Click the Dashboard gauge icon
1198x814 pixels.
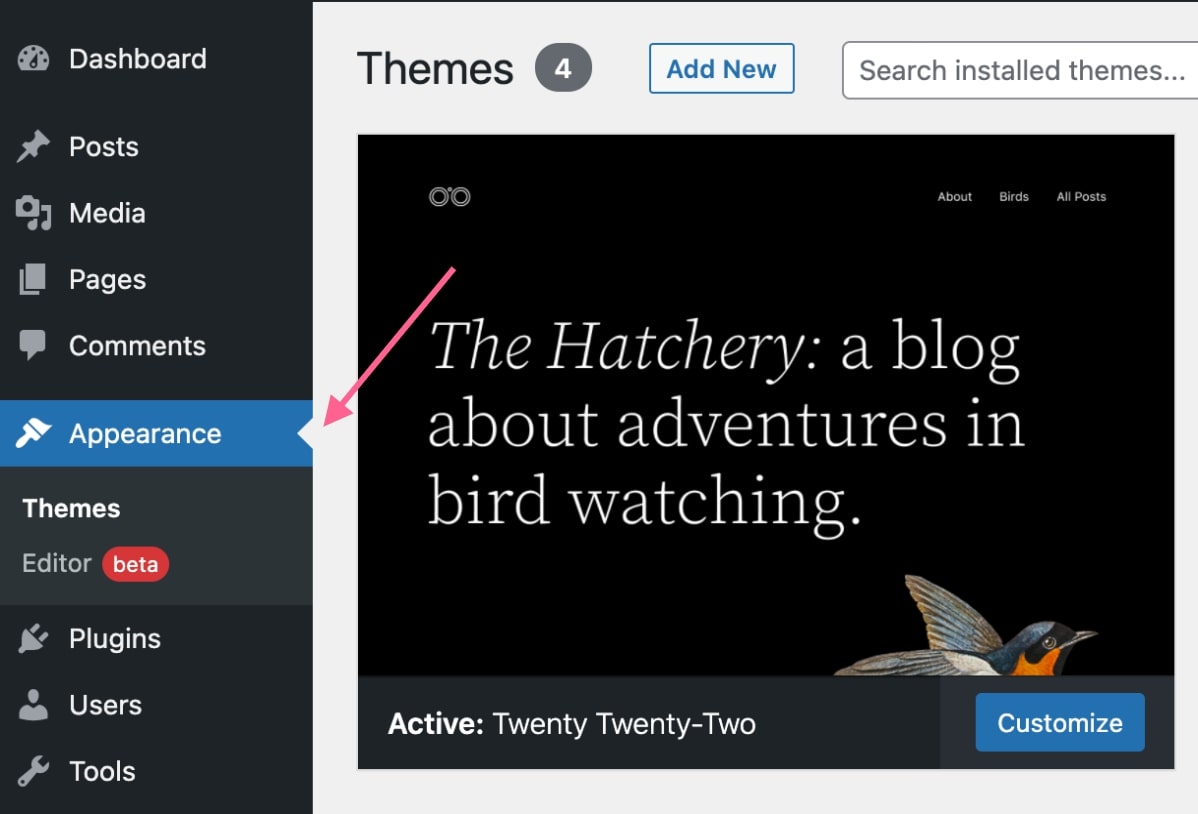33,59
